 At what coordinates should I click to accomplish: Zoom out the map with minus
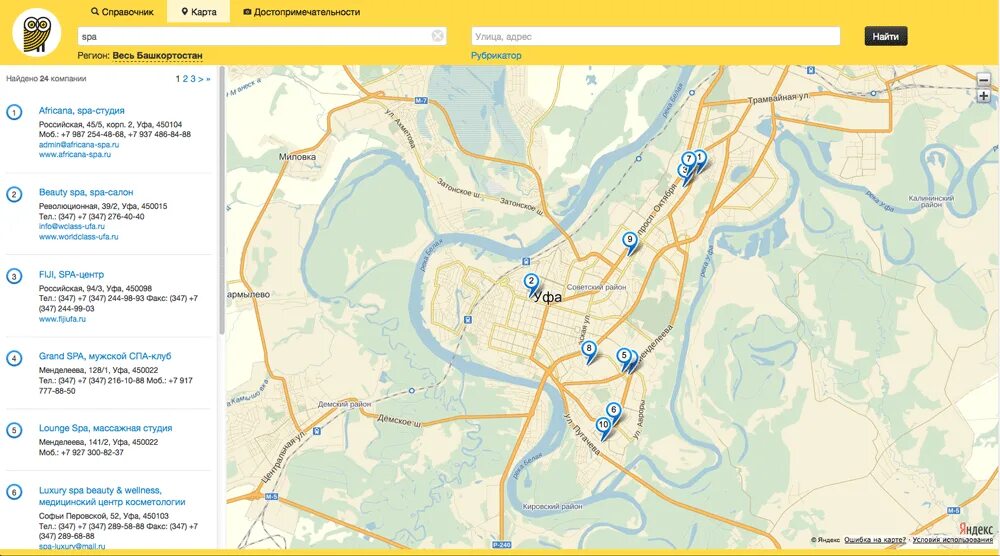[983, 80]
